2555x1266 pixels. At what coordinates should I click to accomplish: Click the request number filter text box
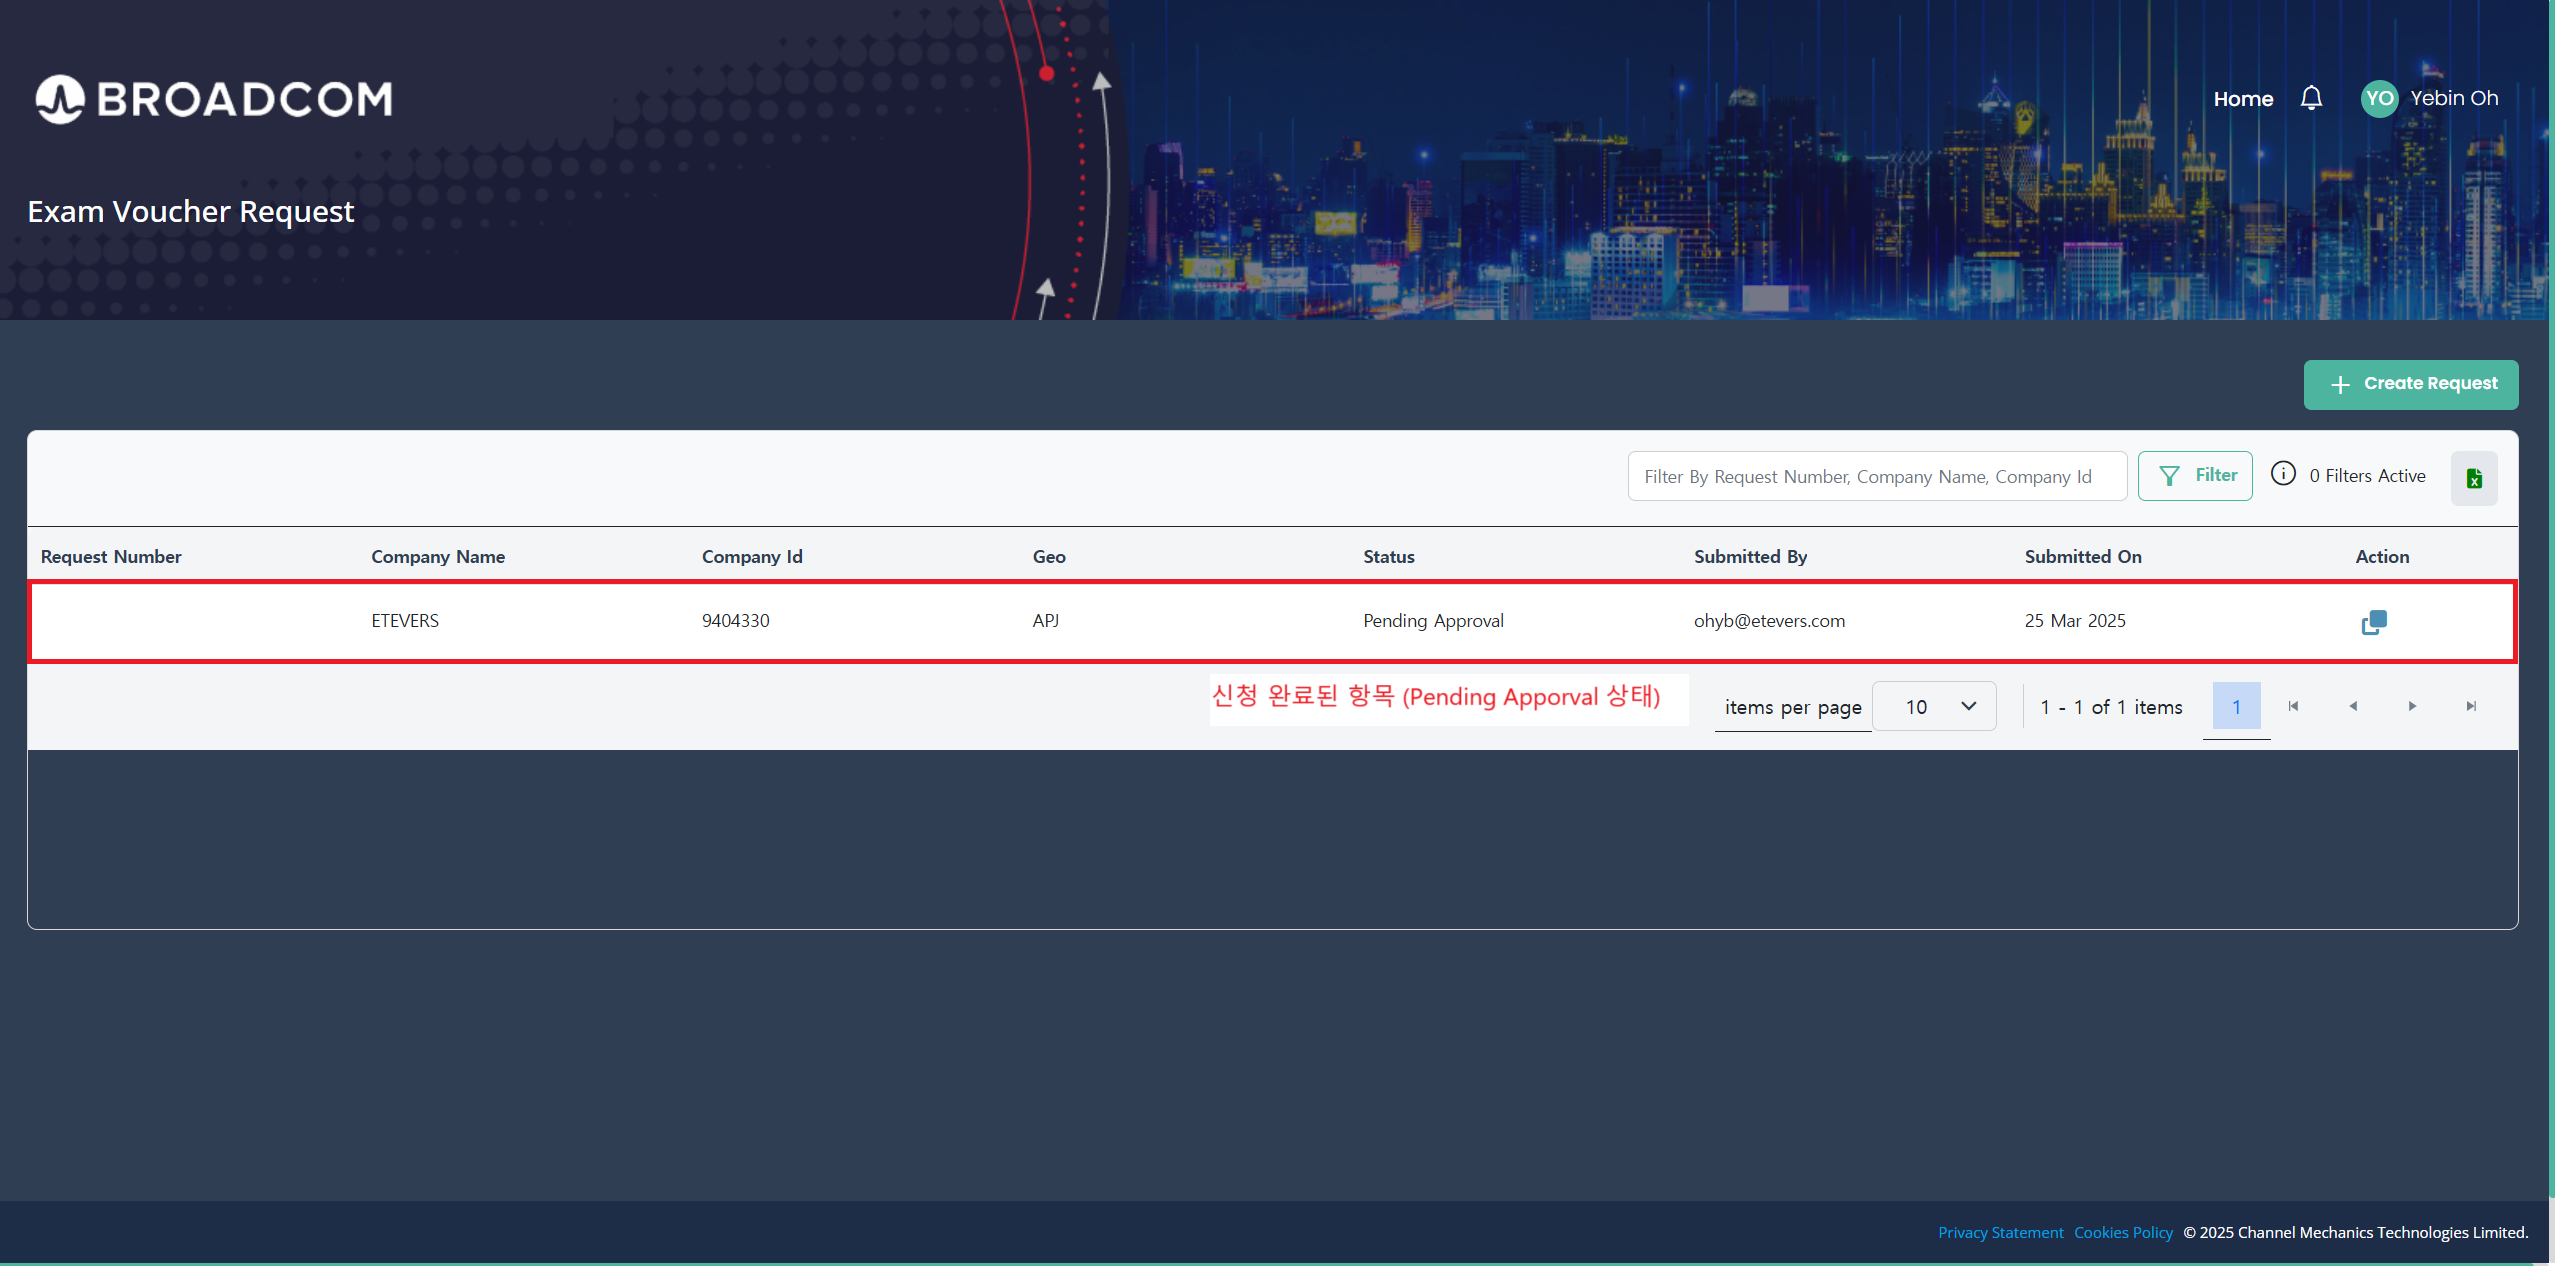point(1876,476)
